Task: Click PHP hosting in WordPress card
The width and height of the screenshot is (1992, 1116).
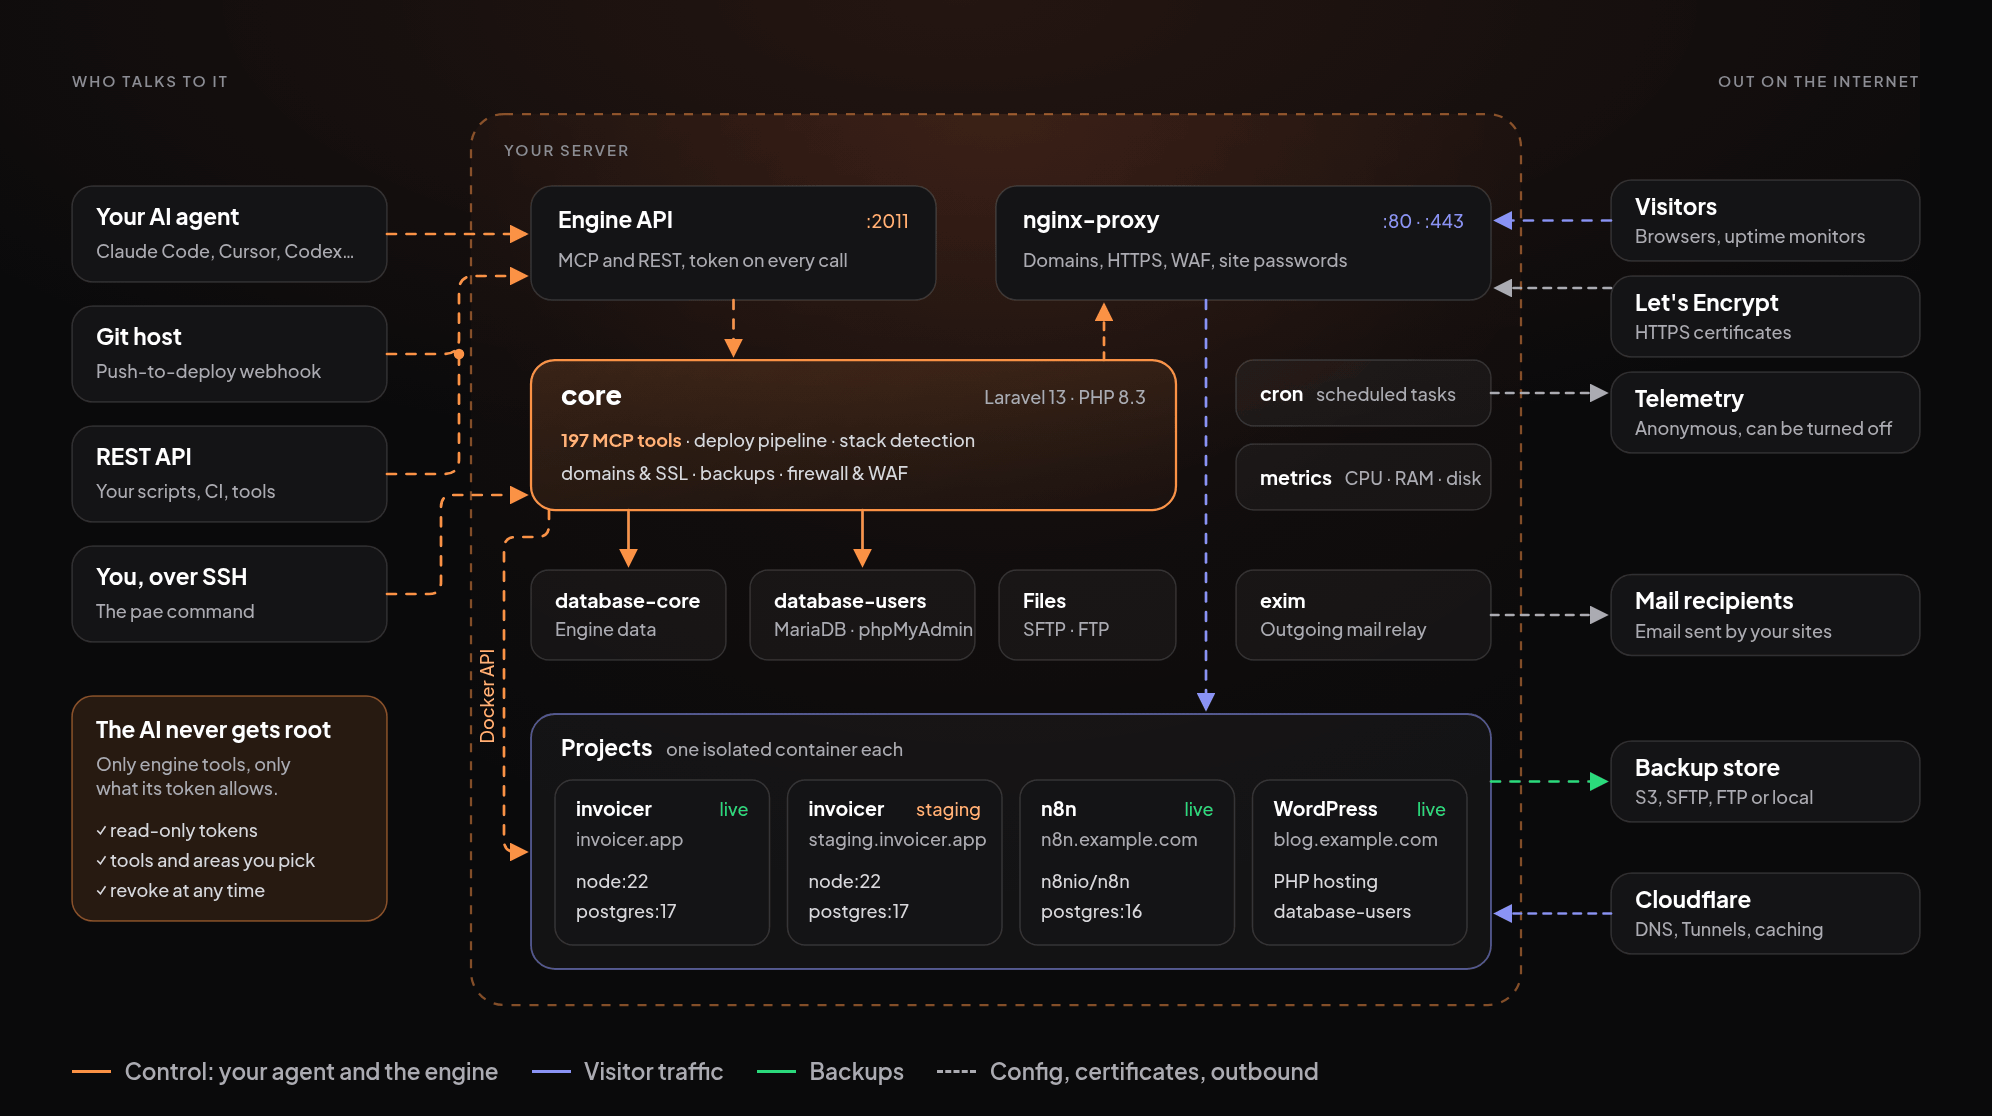Action: tap(1325, 882)
